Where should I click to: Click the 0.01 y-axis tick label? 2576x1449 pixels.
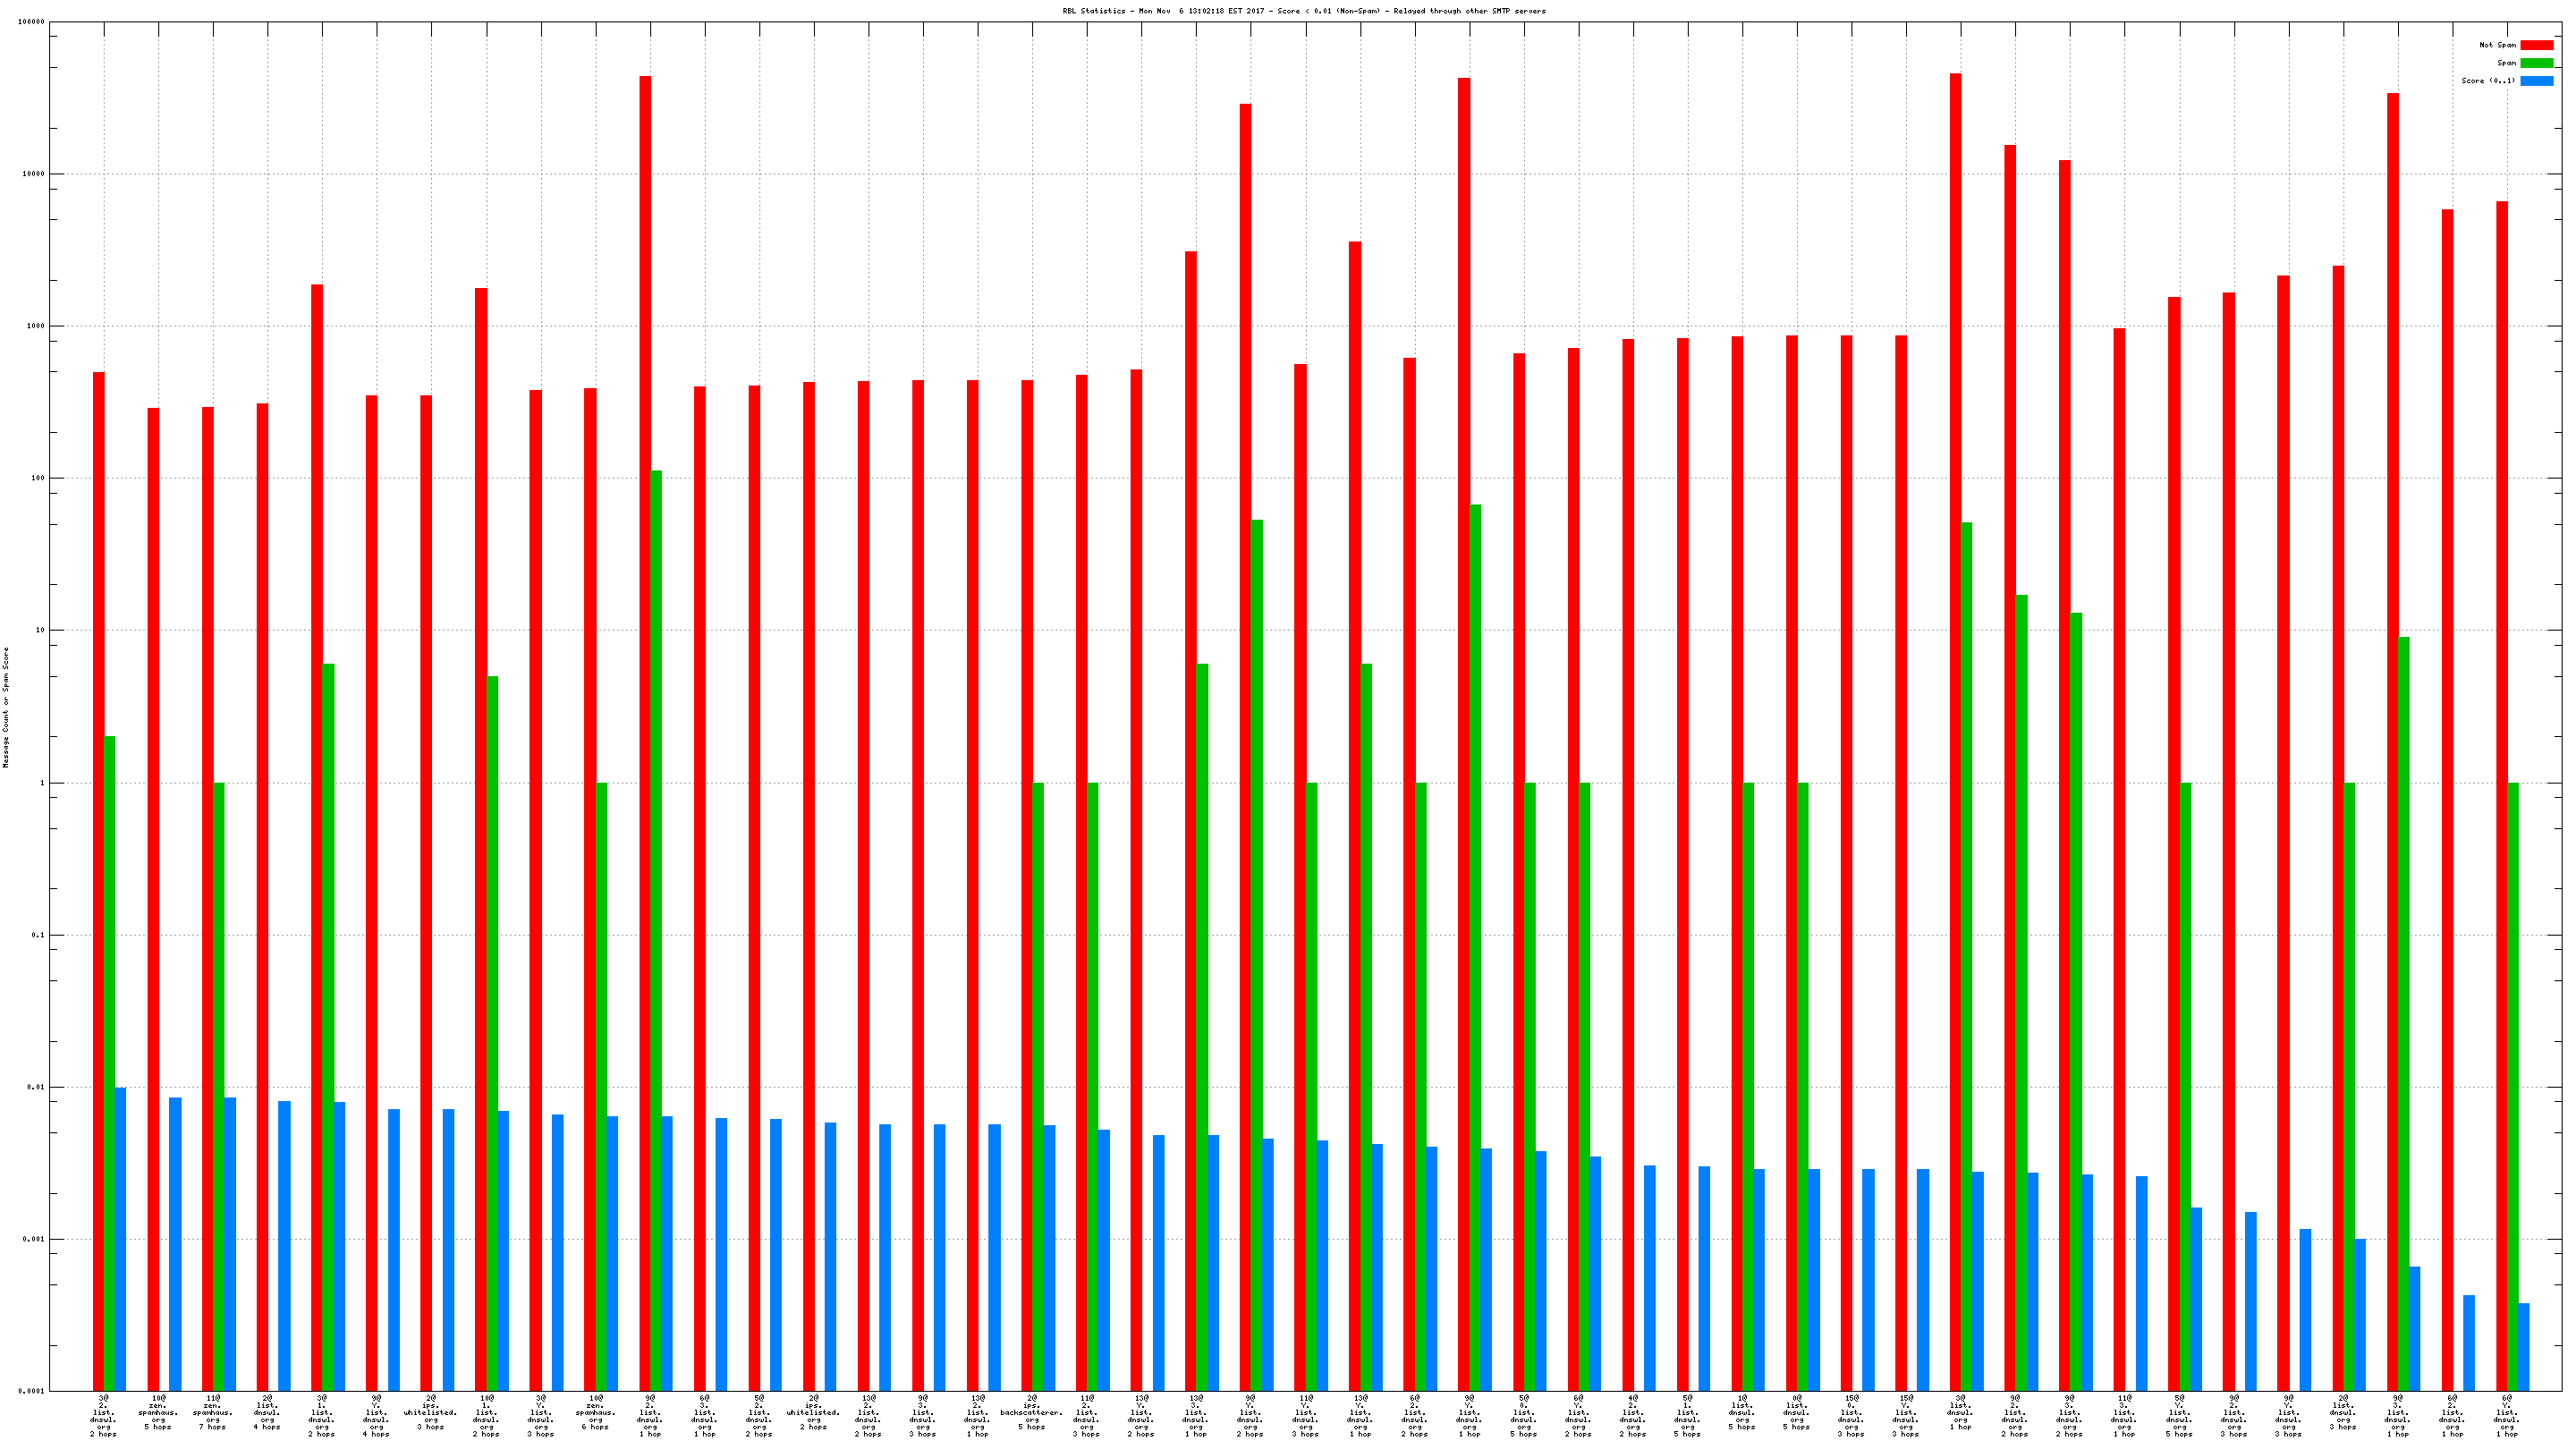coord(37,1087)
